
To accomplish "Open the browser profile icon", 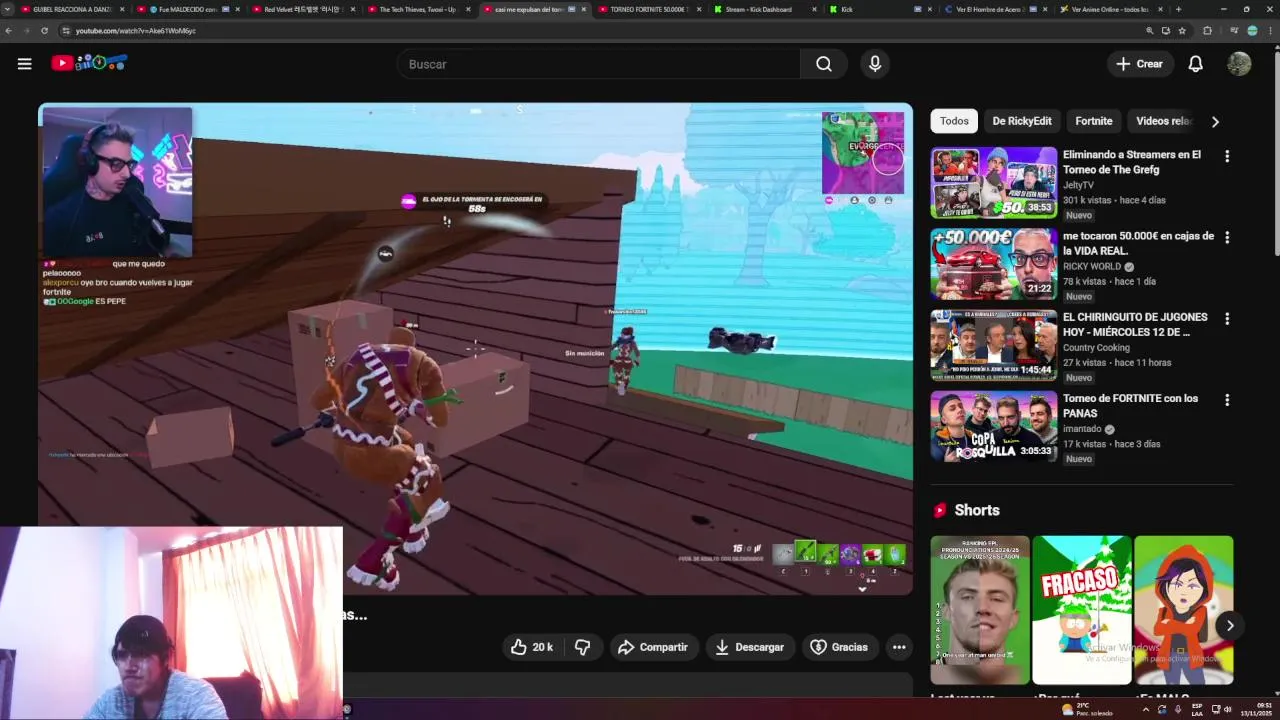I will coord(1252,31).
